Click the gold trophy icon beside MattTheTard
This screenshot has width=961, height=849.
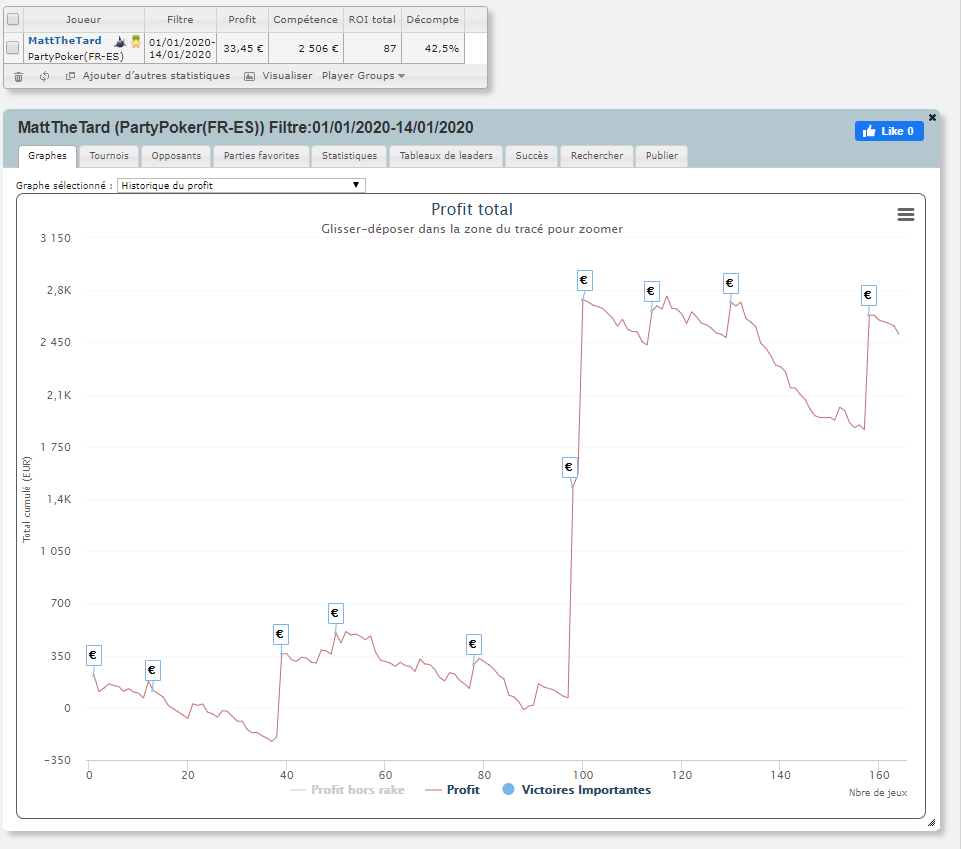pyautogui.click(x=136, y=41)
